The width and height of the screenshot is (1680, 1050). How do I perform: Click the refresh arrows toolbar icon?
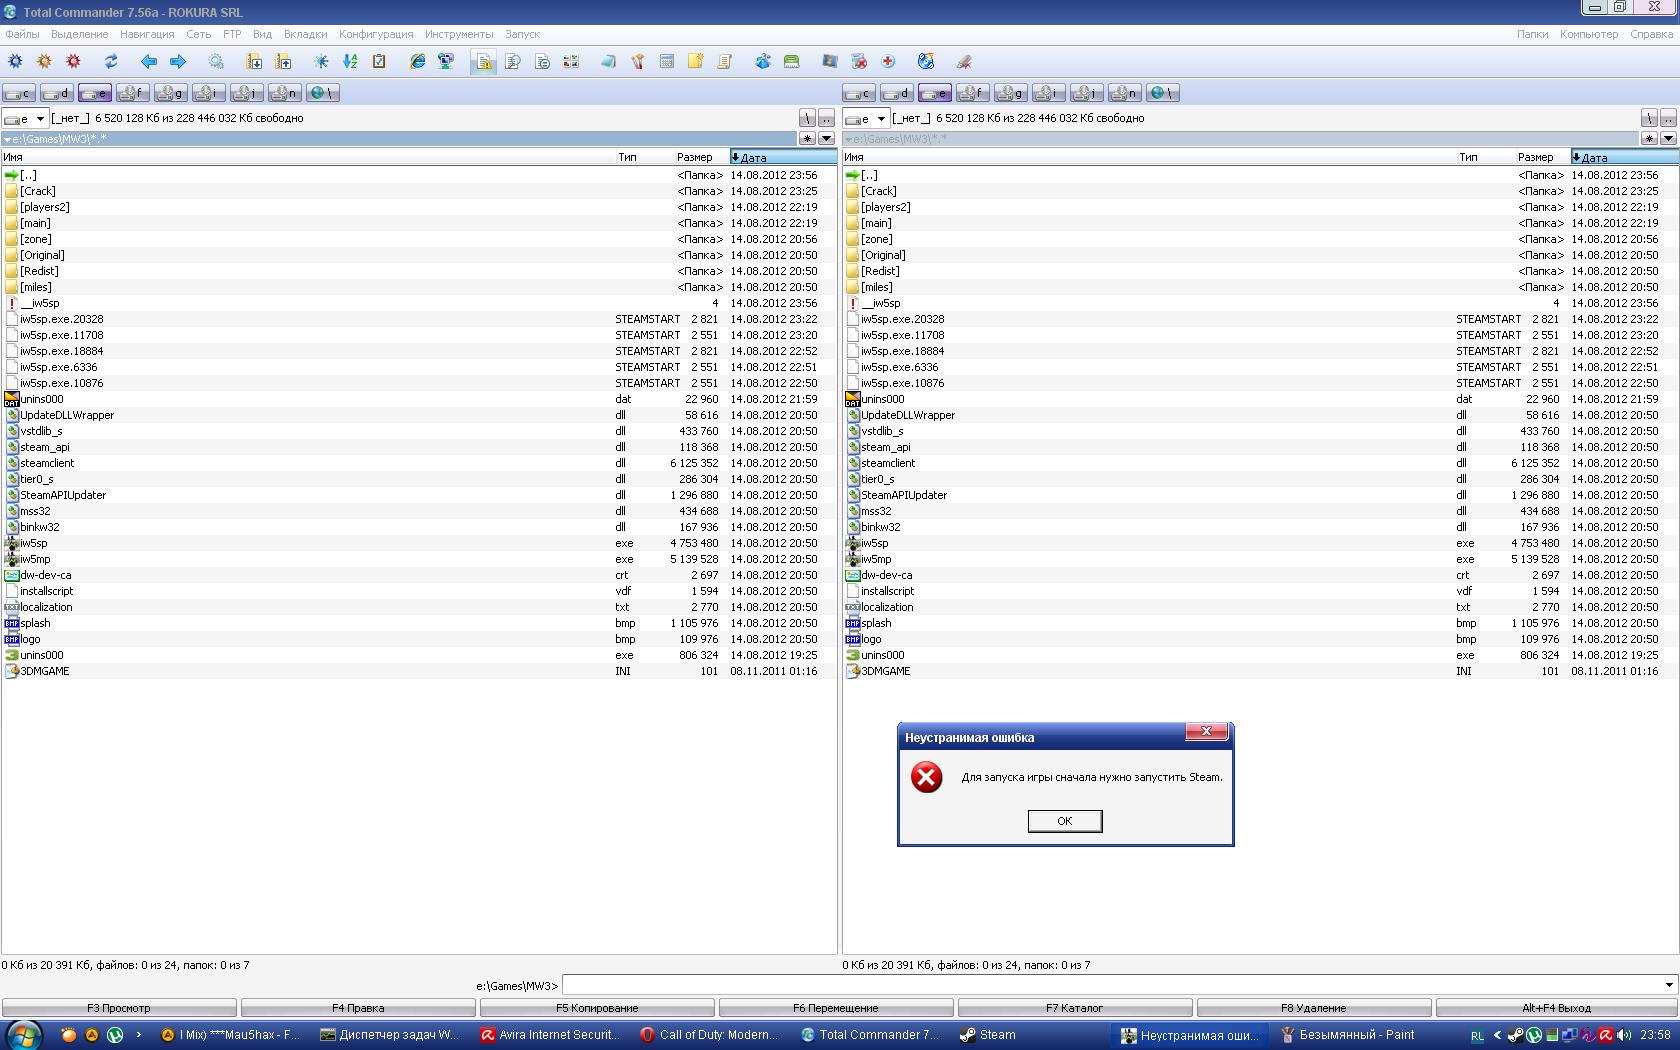(111, 62)
